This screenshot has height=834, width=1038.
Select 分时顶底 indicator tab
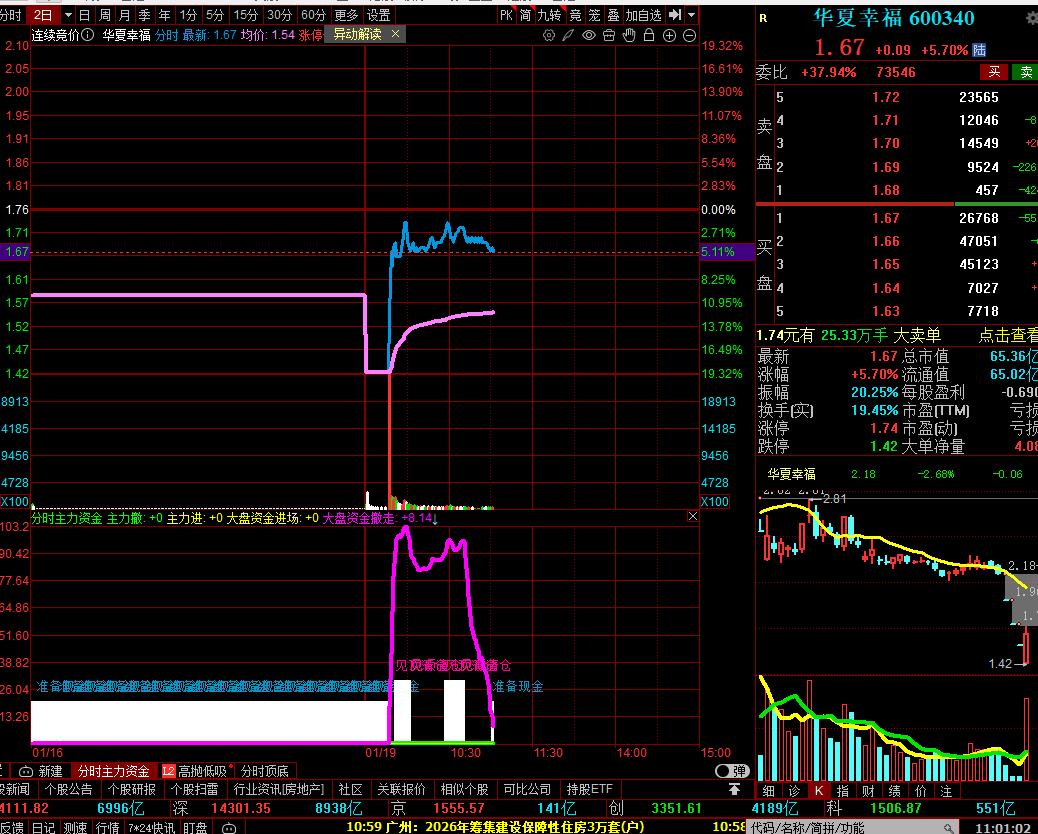(265, 771)
